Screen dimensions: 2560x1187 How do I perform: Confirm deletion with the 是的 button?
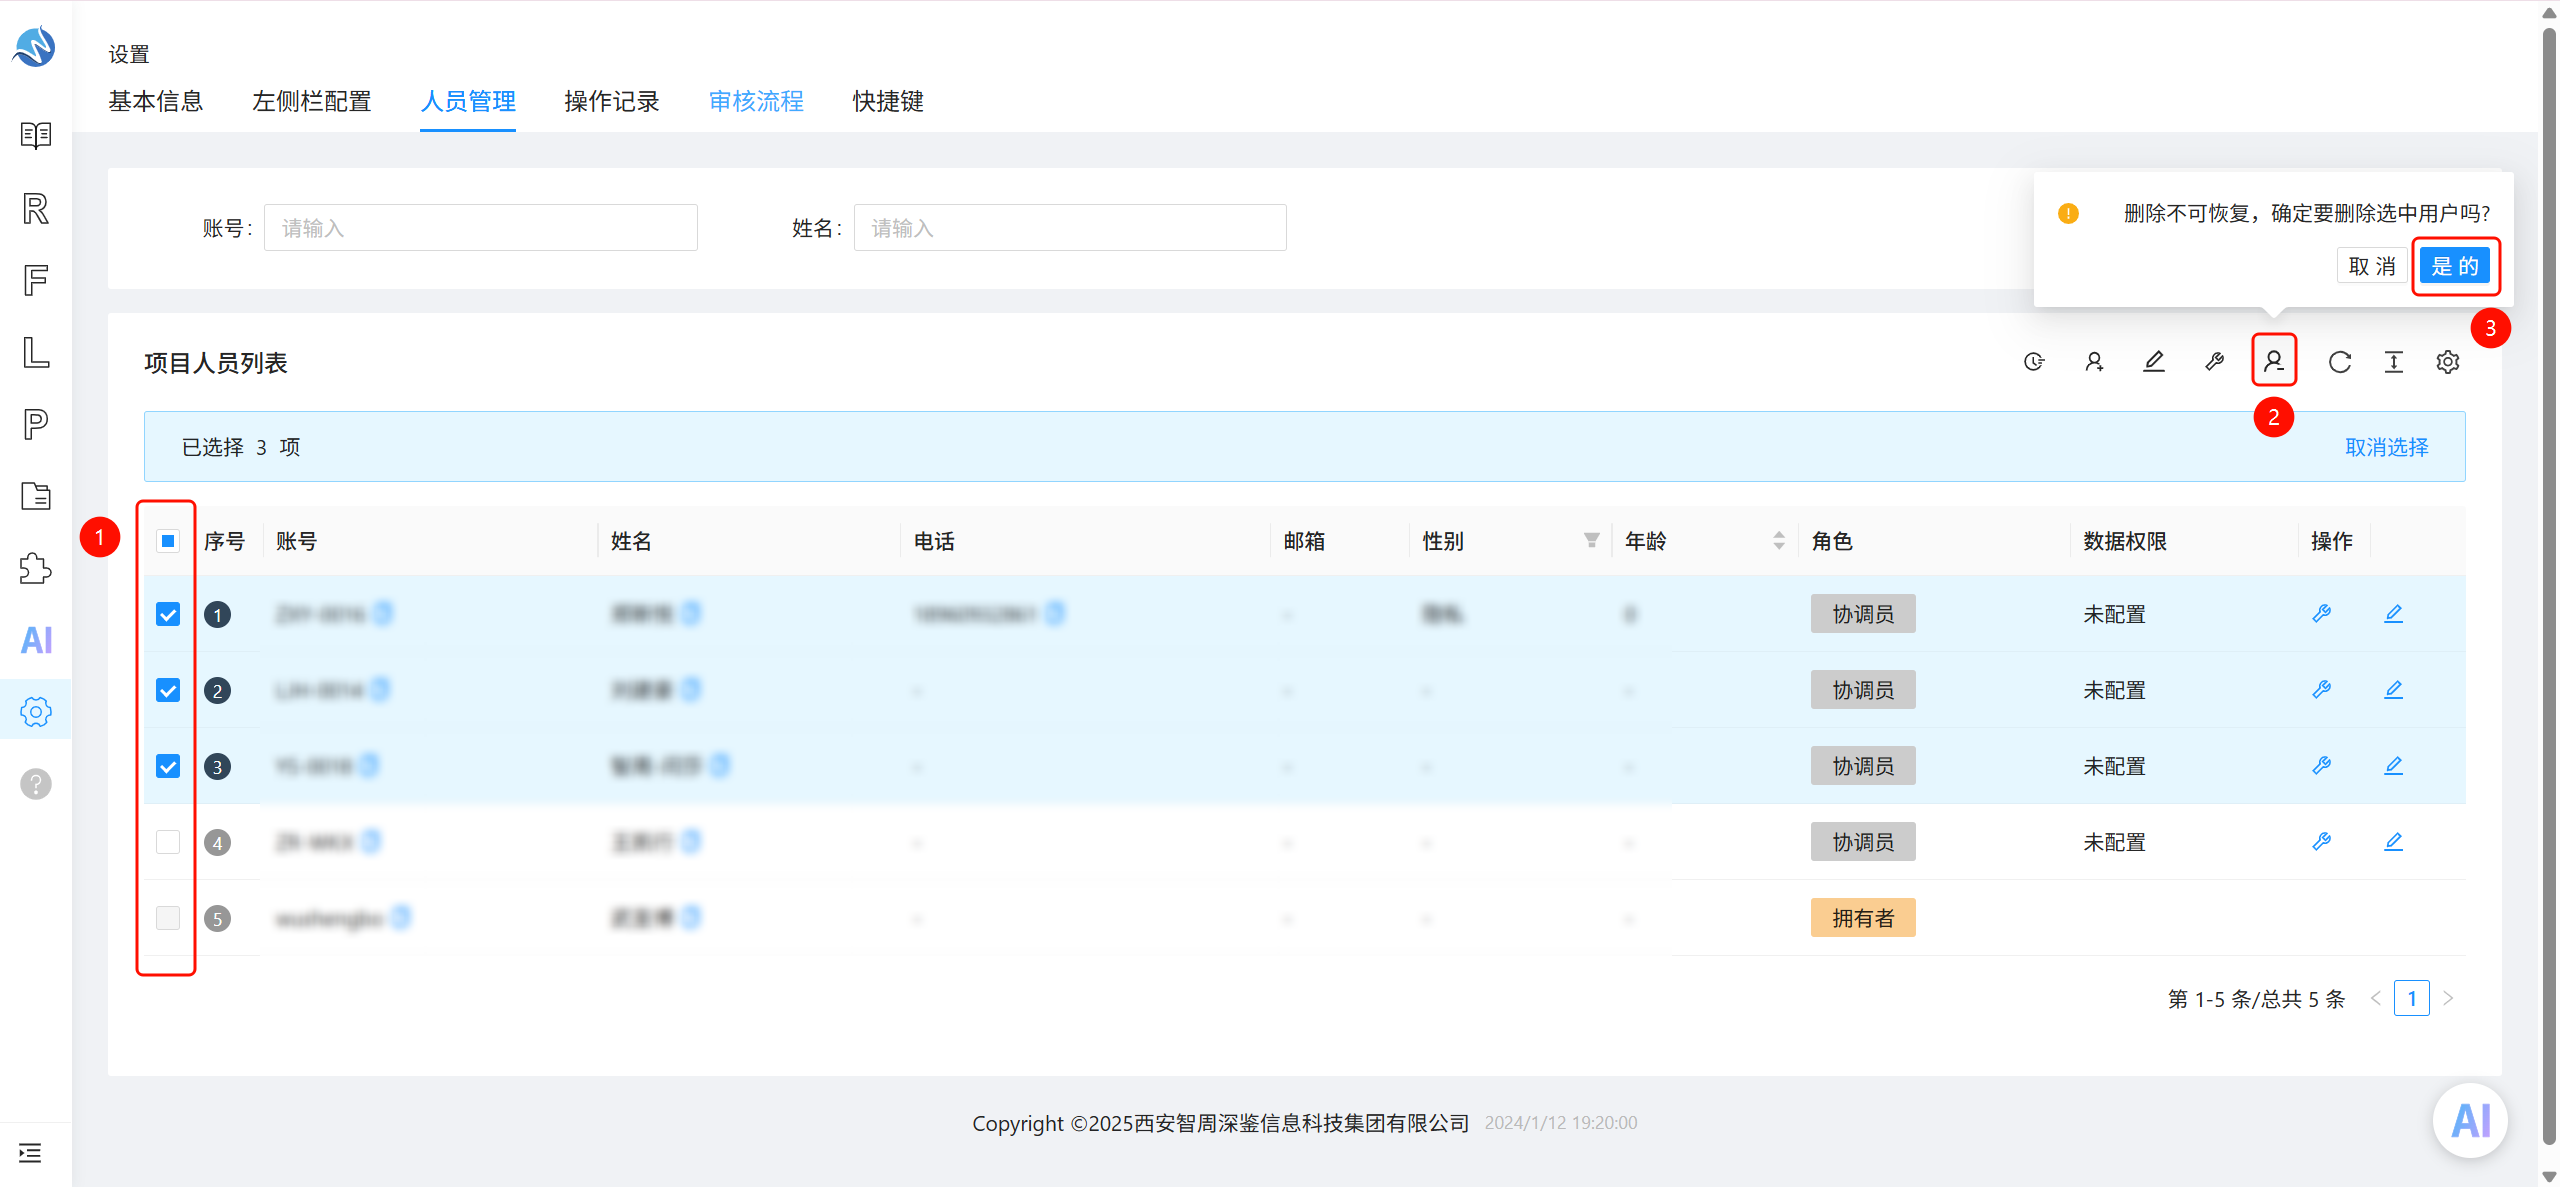[2455, 266]
